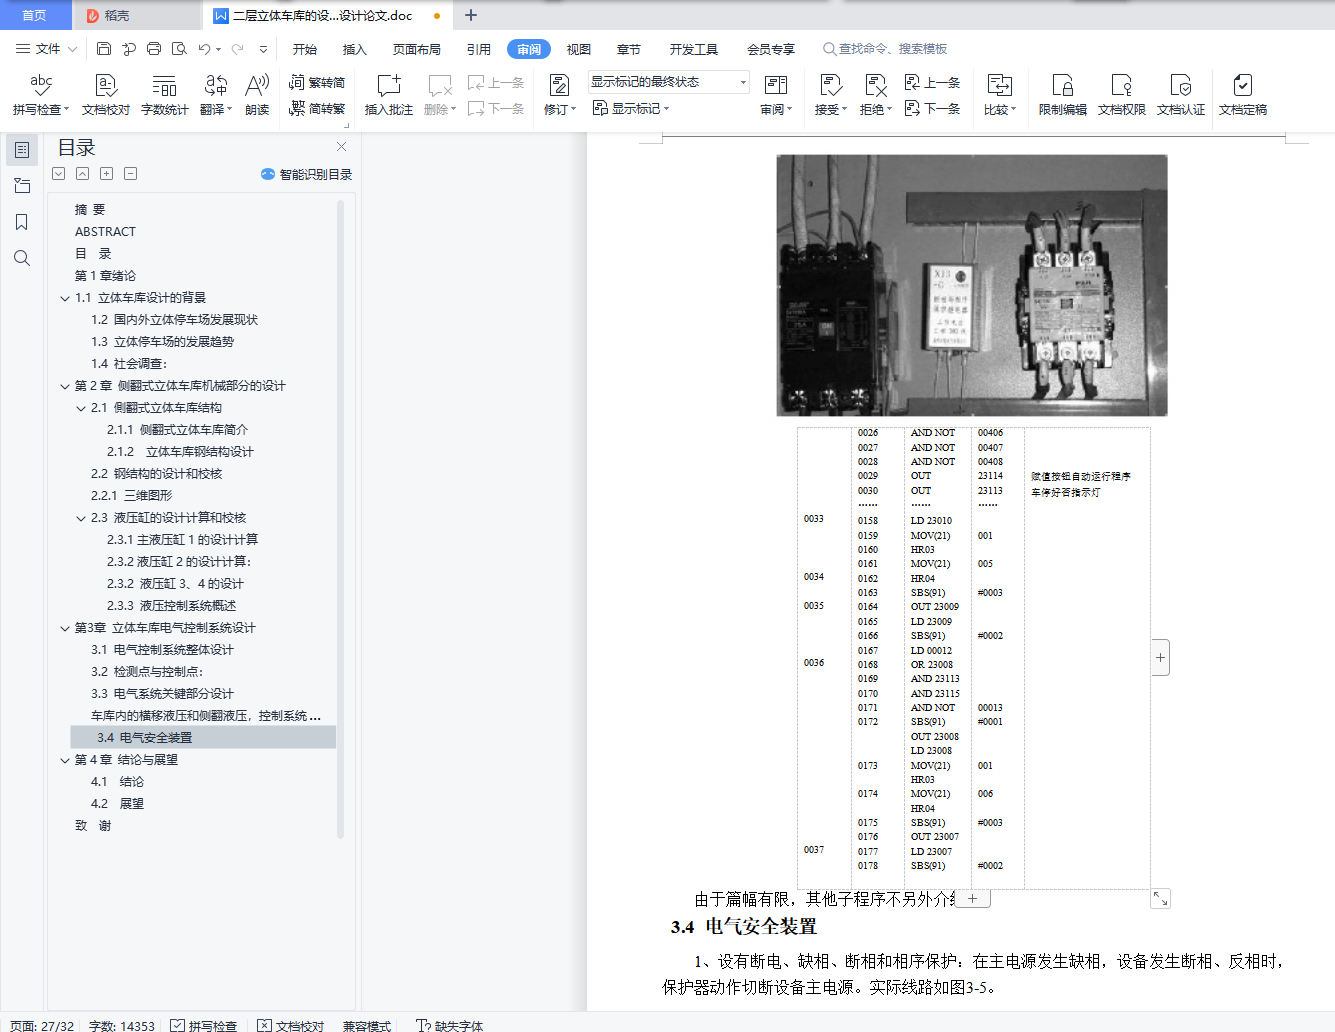Insert a comment with 插入批注
Viewport: 1335px width, 1032px height.
tap(389, 95)
